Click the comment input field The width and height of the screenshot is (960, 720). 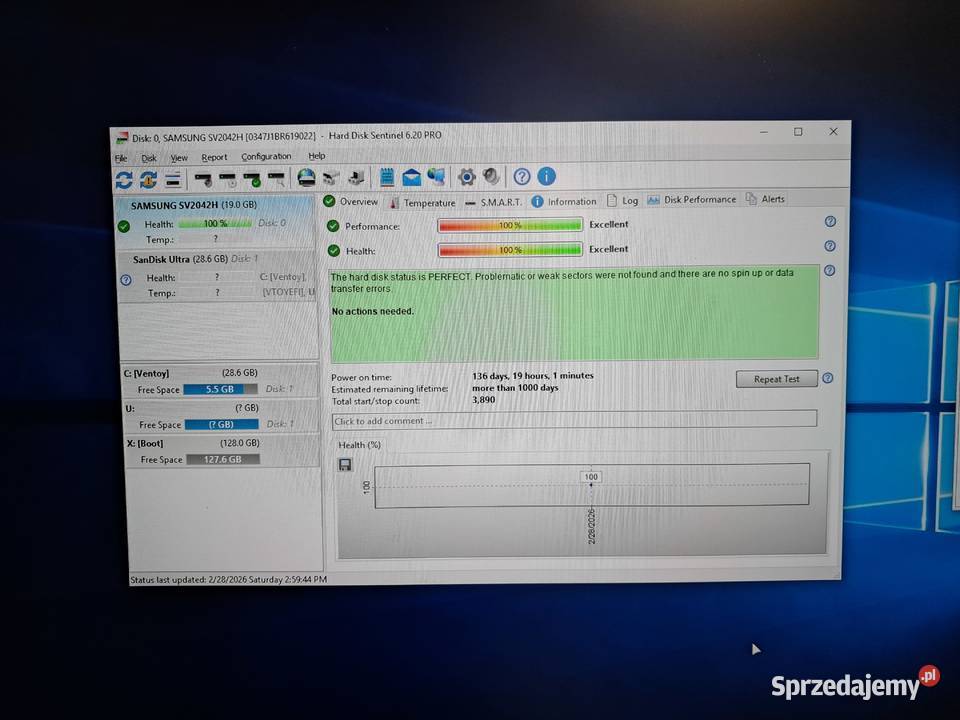[x=574, y=420]
